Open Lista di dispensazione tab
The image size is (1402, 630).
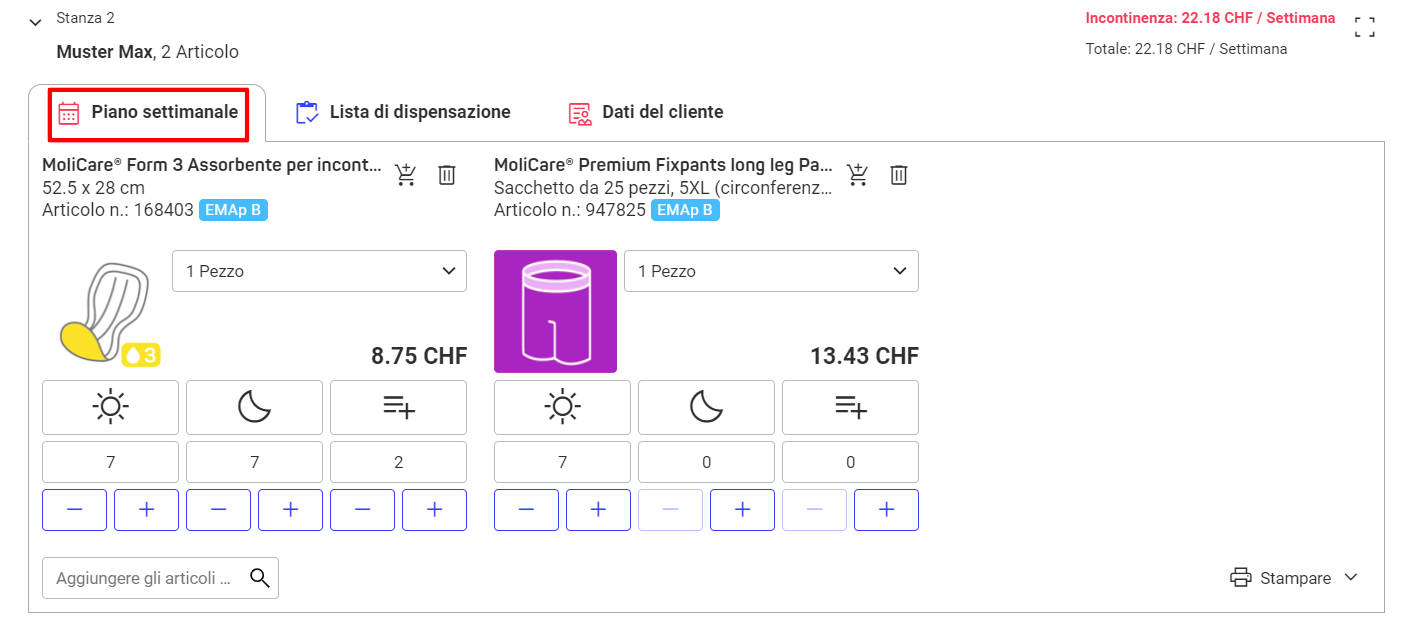pyautogui.click(x=403, y=112)
